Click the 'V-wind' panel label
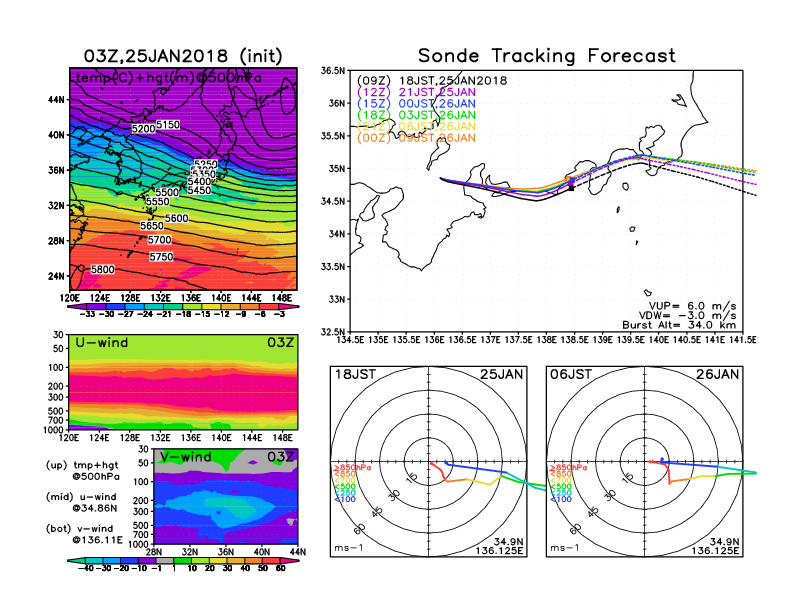Screen dimensions: 792x612 pos(185,457)
